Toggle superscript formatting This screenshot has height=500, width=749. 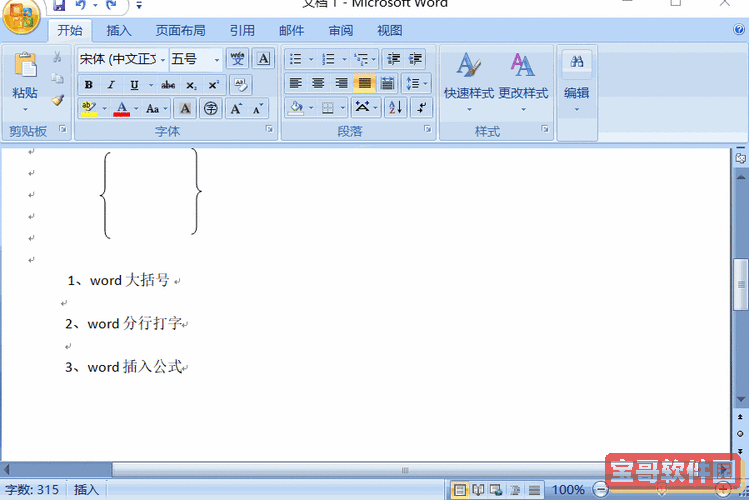214,85
